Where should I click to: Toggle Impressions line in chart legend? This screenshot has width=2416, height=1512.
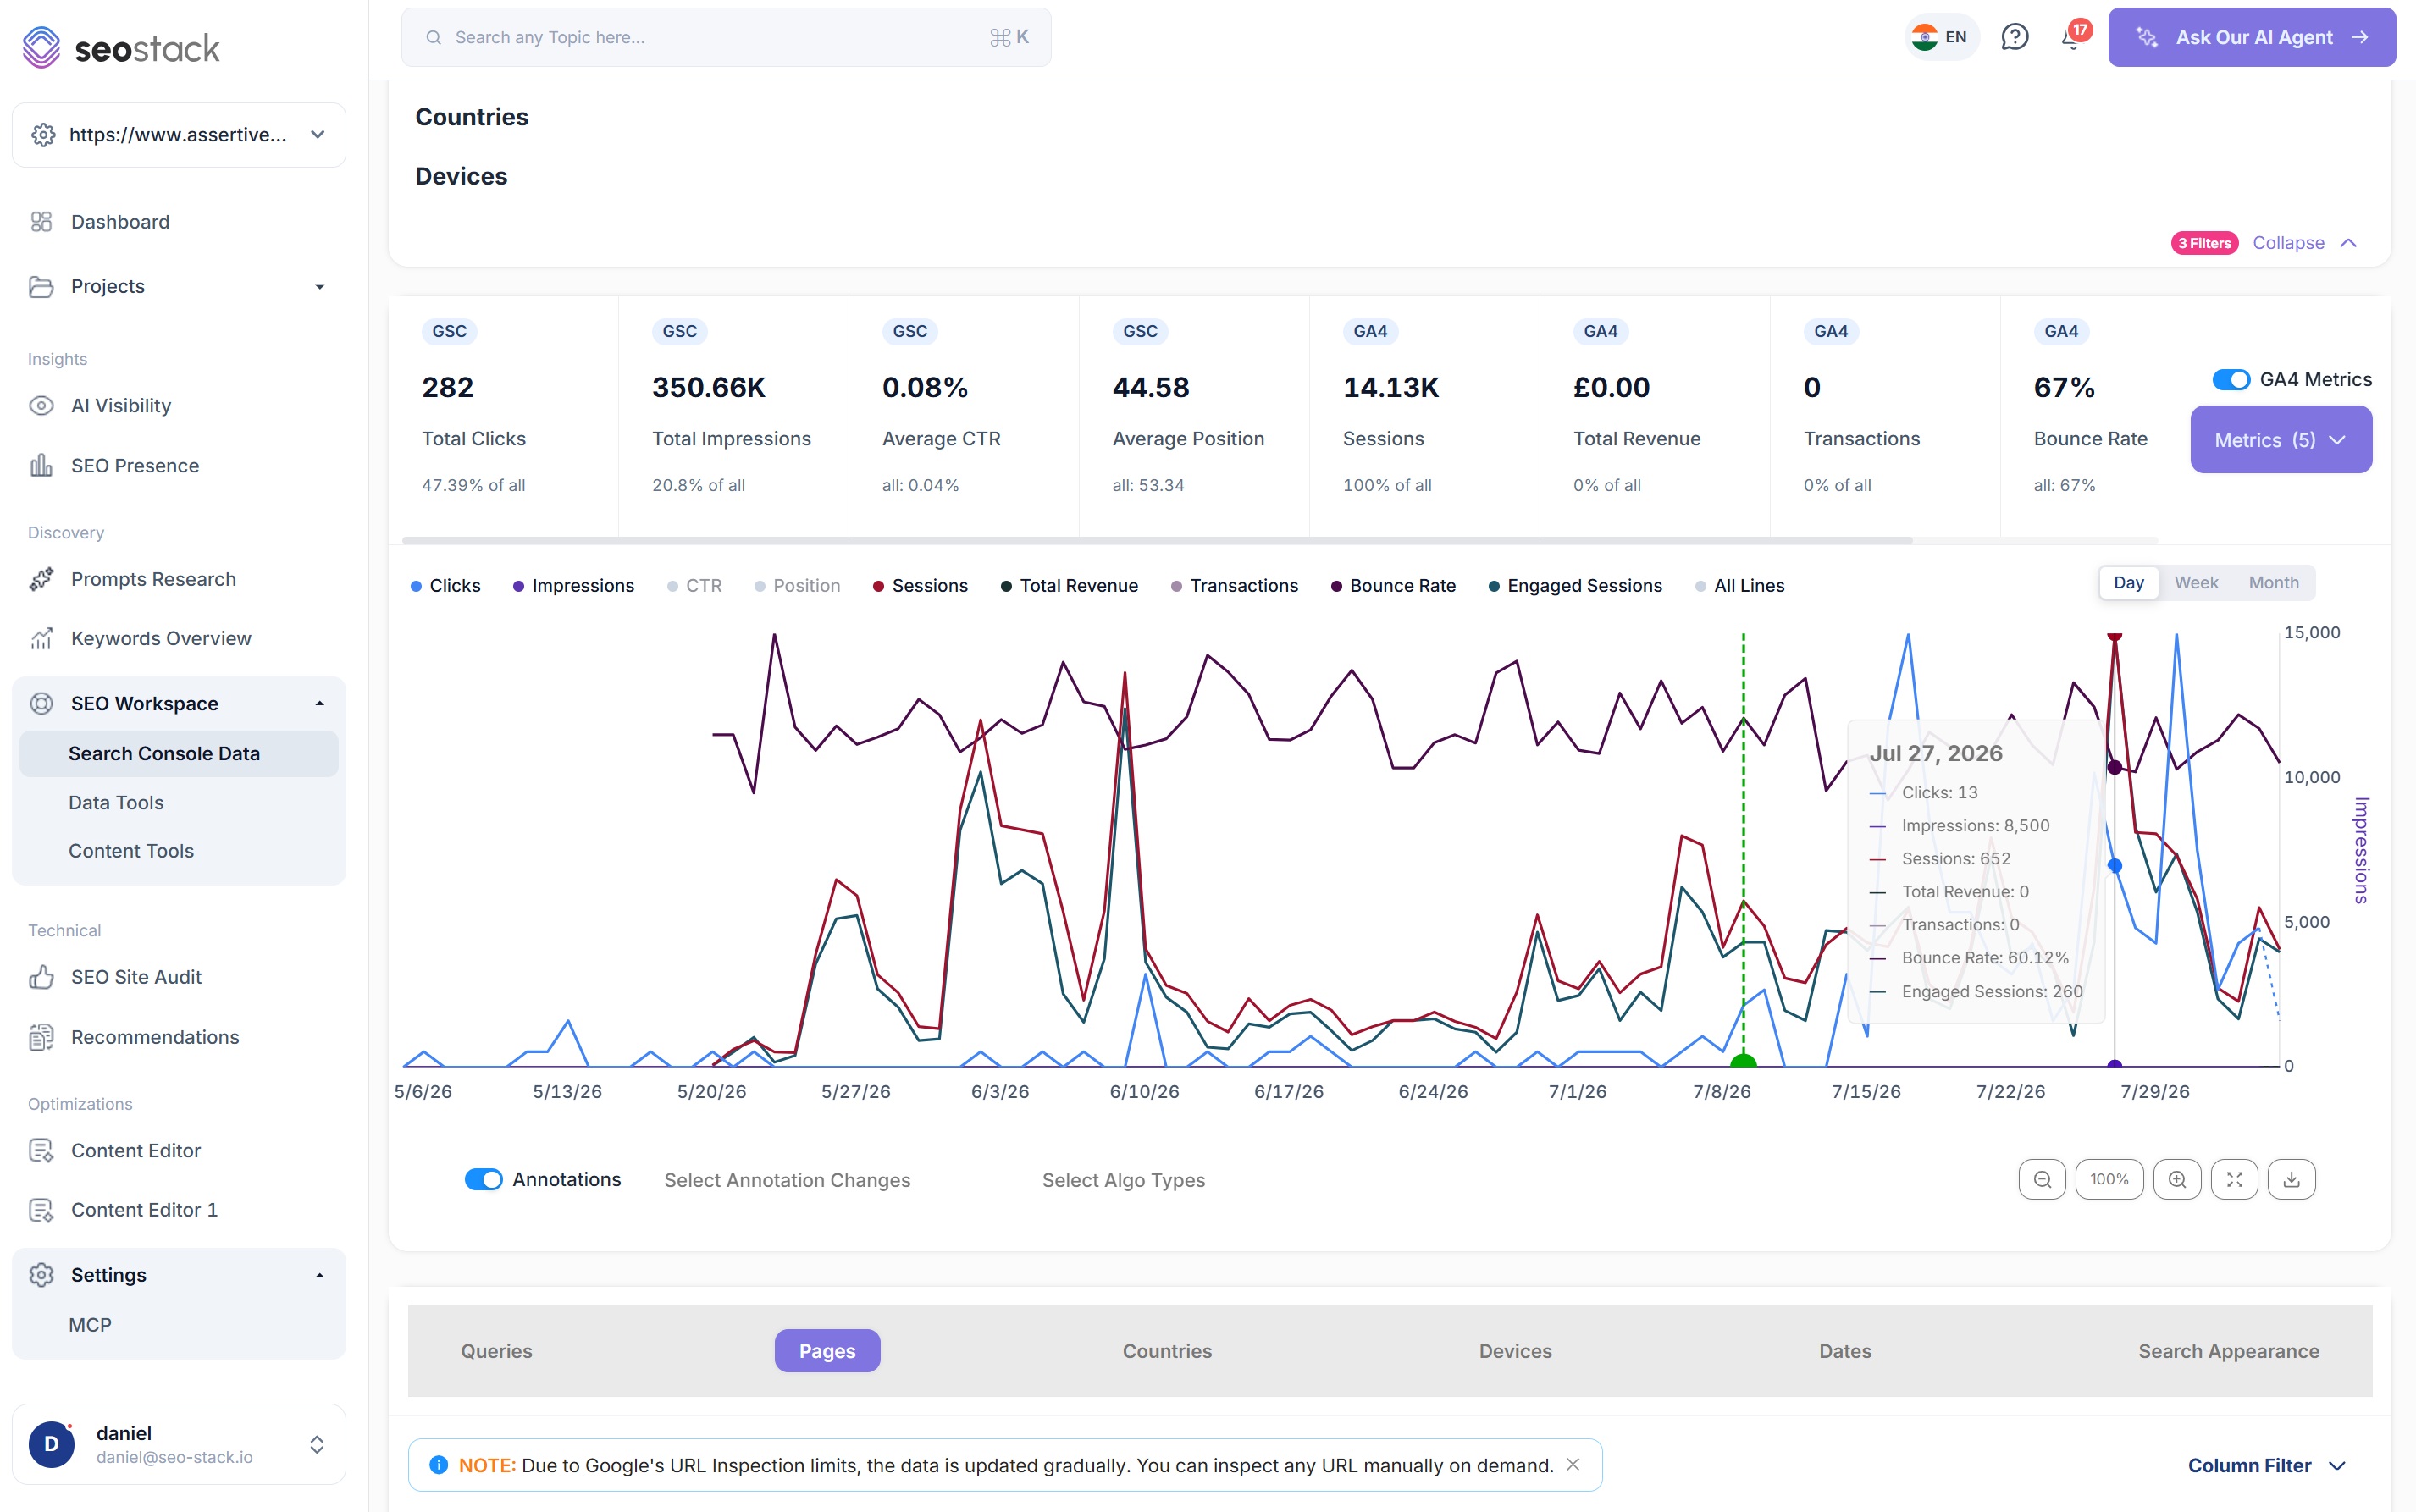(x=573, y=586)
